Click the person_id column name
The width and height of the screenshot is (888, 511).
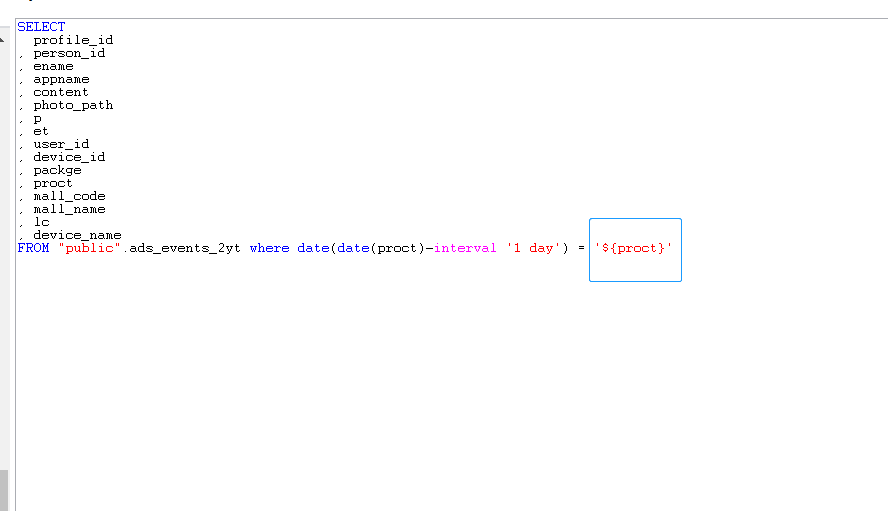pyautogui.click(x=69, y=53)
